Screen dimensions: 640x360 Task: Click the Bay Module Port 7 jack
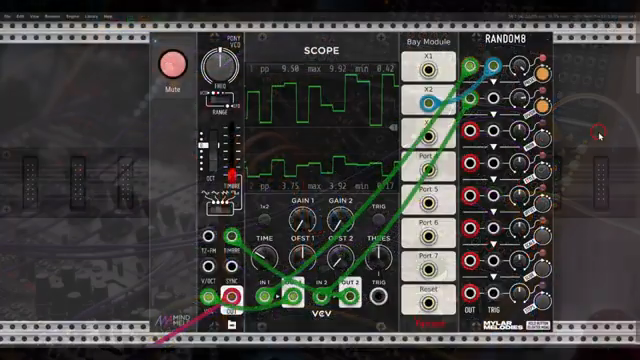428,269
